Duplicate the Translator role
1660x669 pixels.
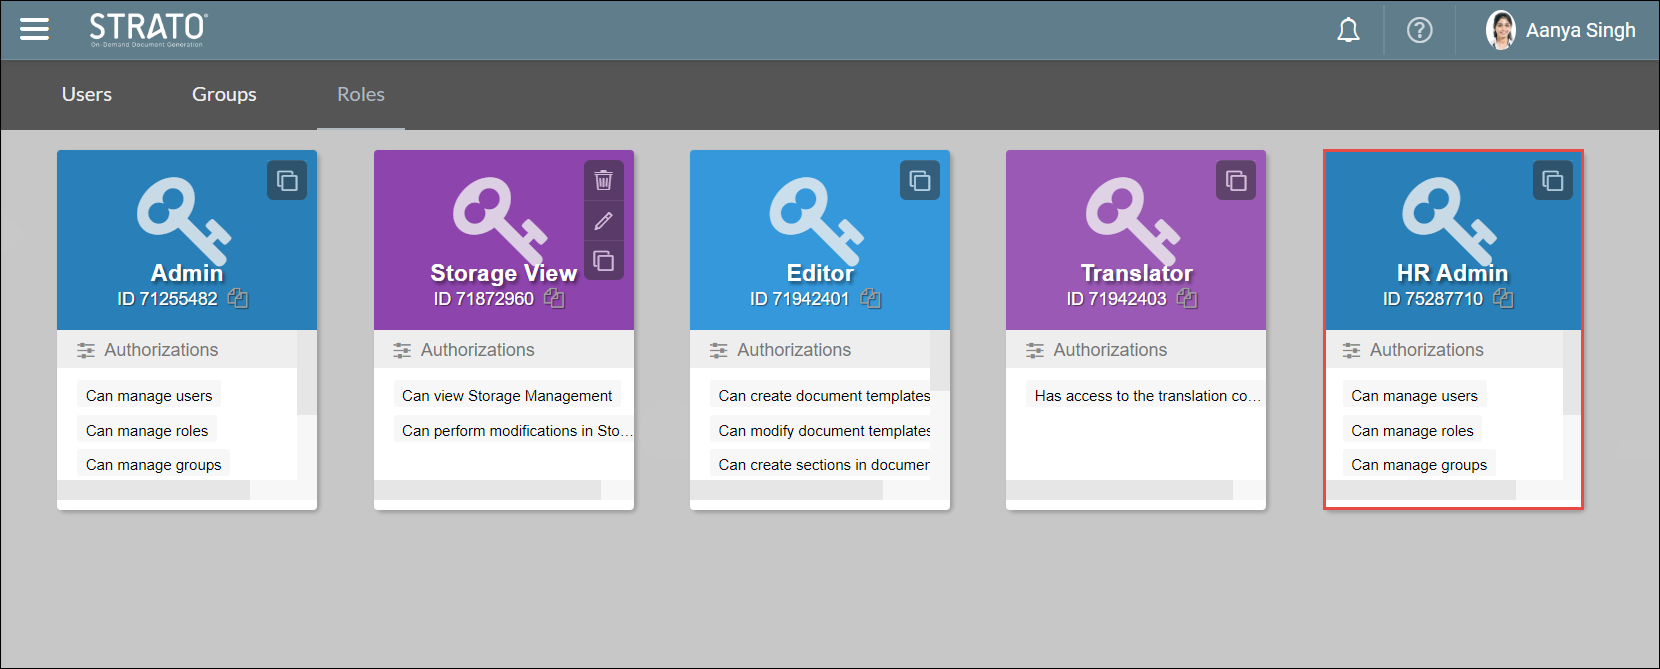tap(1236, 181)
